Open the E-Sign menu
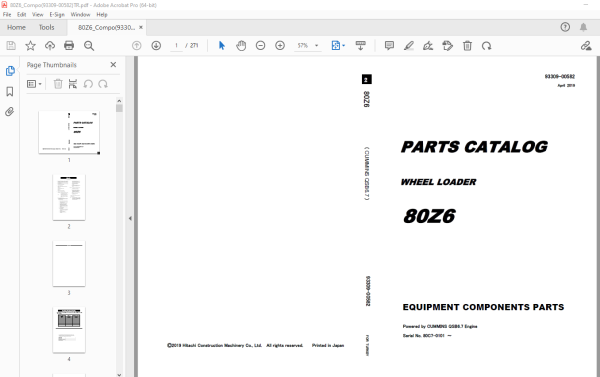Viewport: 600px width, 377px height. [x=57, y=15]
